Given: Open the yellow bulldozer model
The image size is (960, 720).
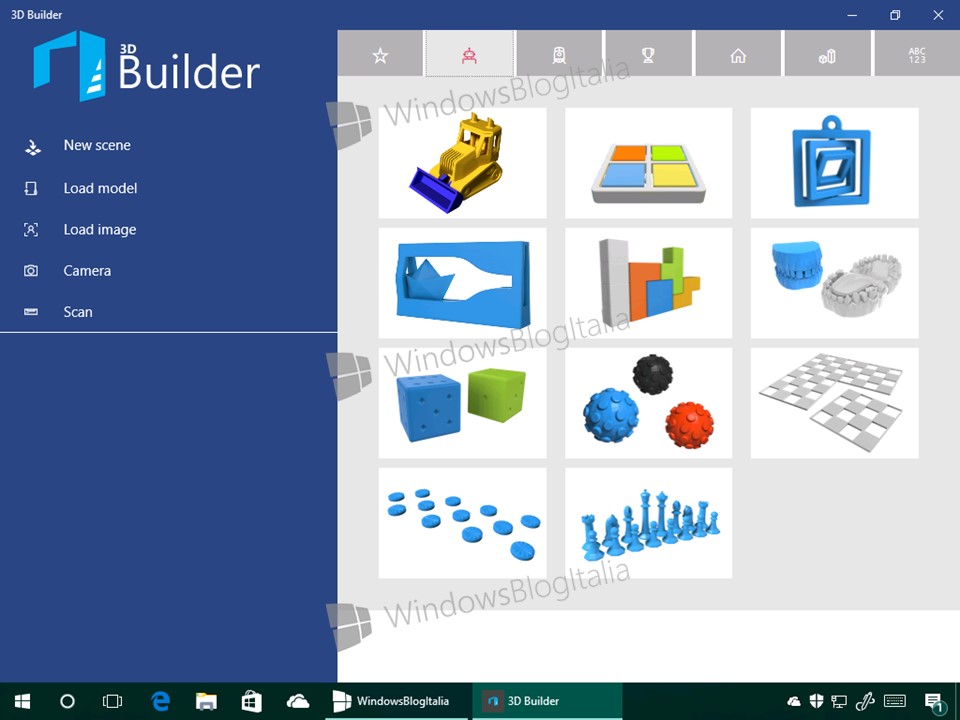Looking at the screenshot, I should pos(462,163).
